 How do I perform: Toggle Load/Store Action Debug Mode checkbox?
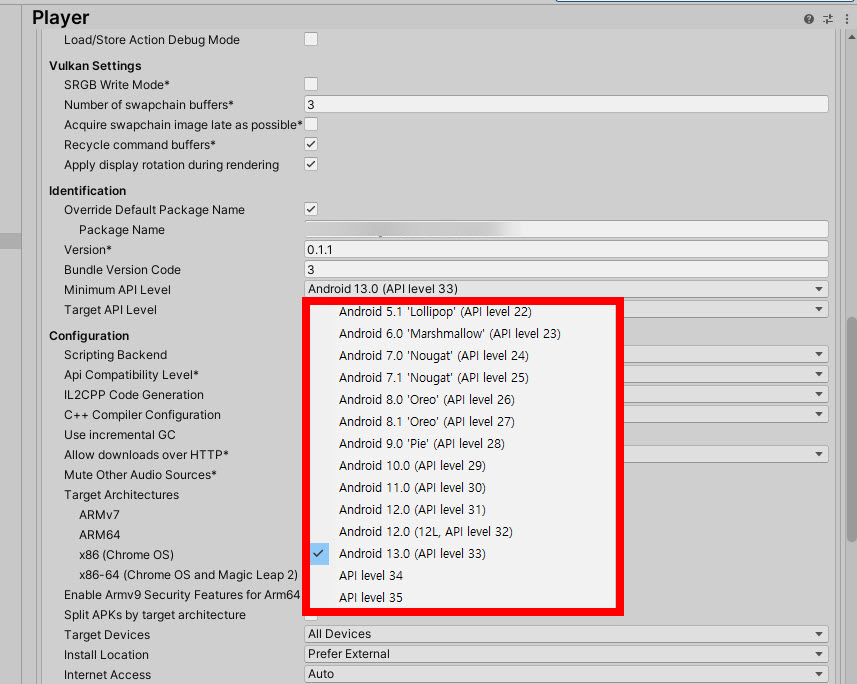[311, 39]
